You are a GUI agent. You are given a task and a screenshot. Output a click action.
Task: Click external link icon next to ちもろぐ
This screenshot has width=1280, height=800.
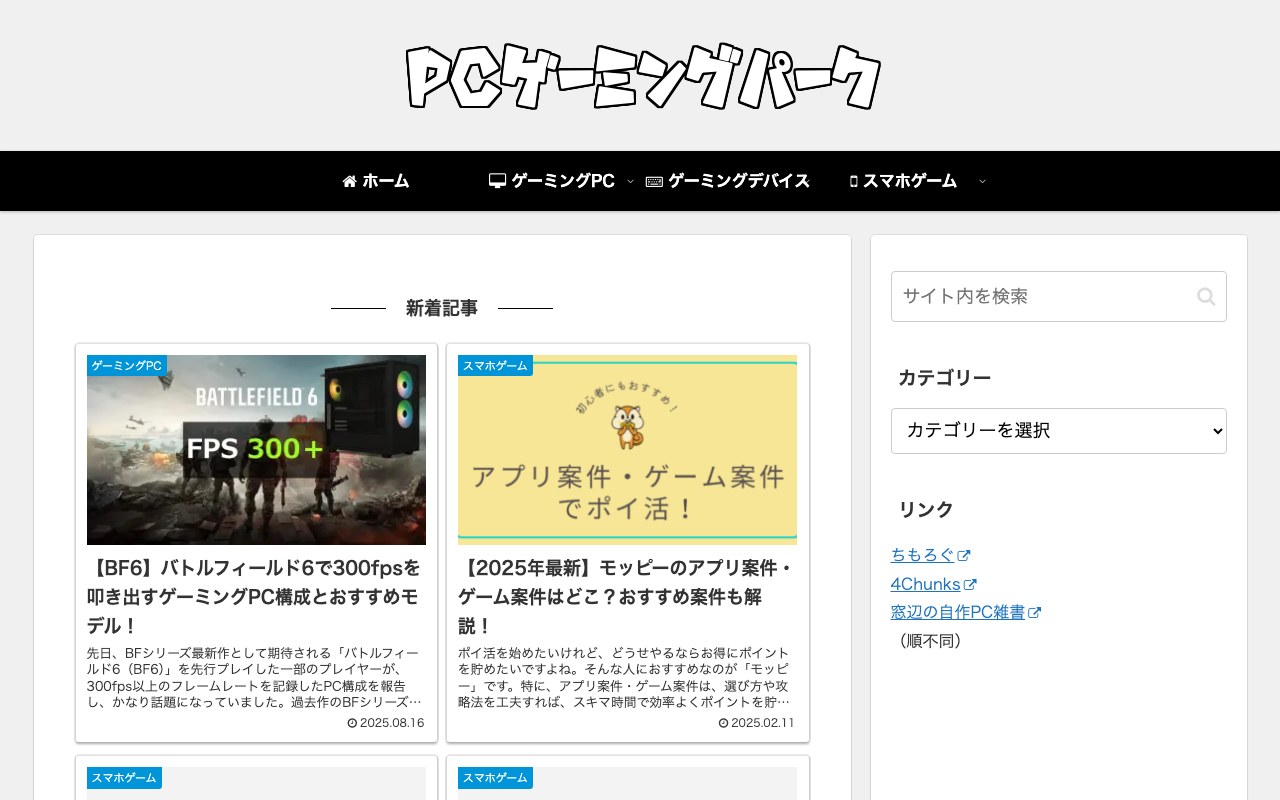964,555
